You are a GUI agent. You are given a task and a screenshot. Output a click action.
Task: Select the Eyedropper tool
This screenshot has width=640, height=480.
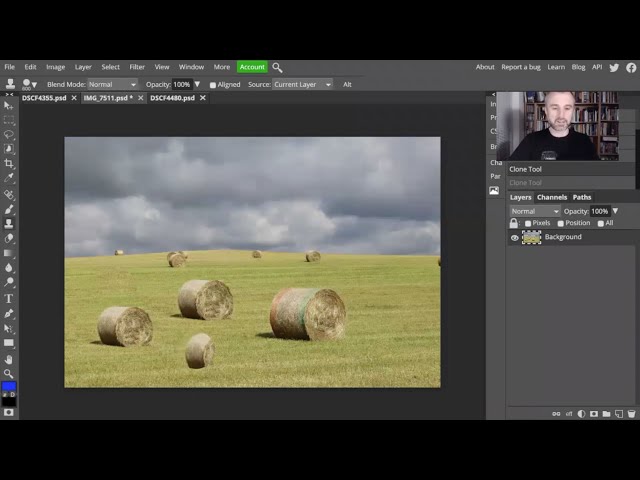[x=9, y=178]
